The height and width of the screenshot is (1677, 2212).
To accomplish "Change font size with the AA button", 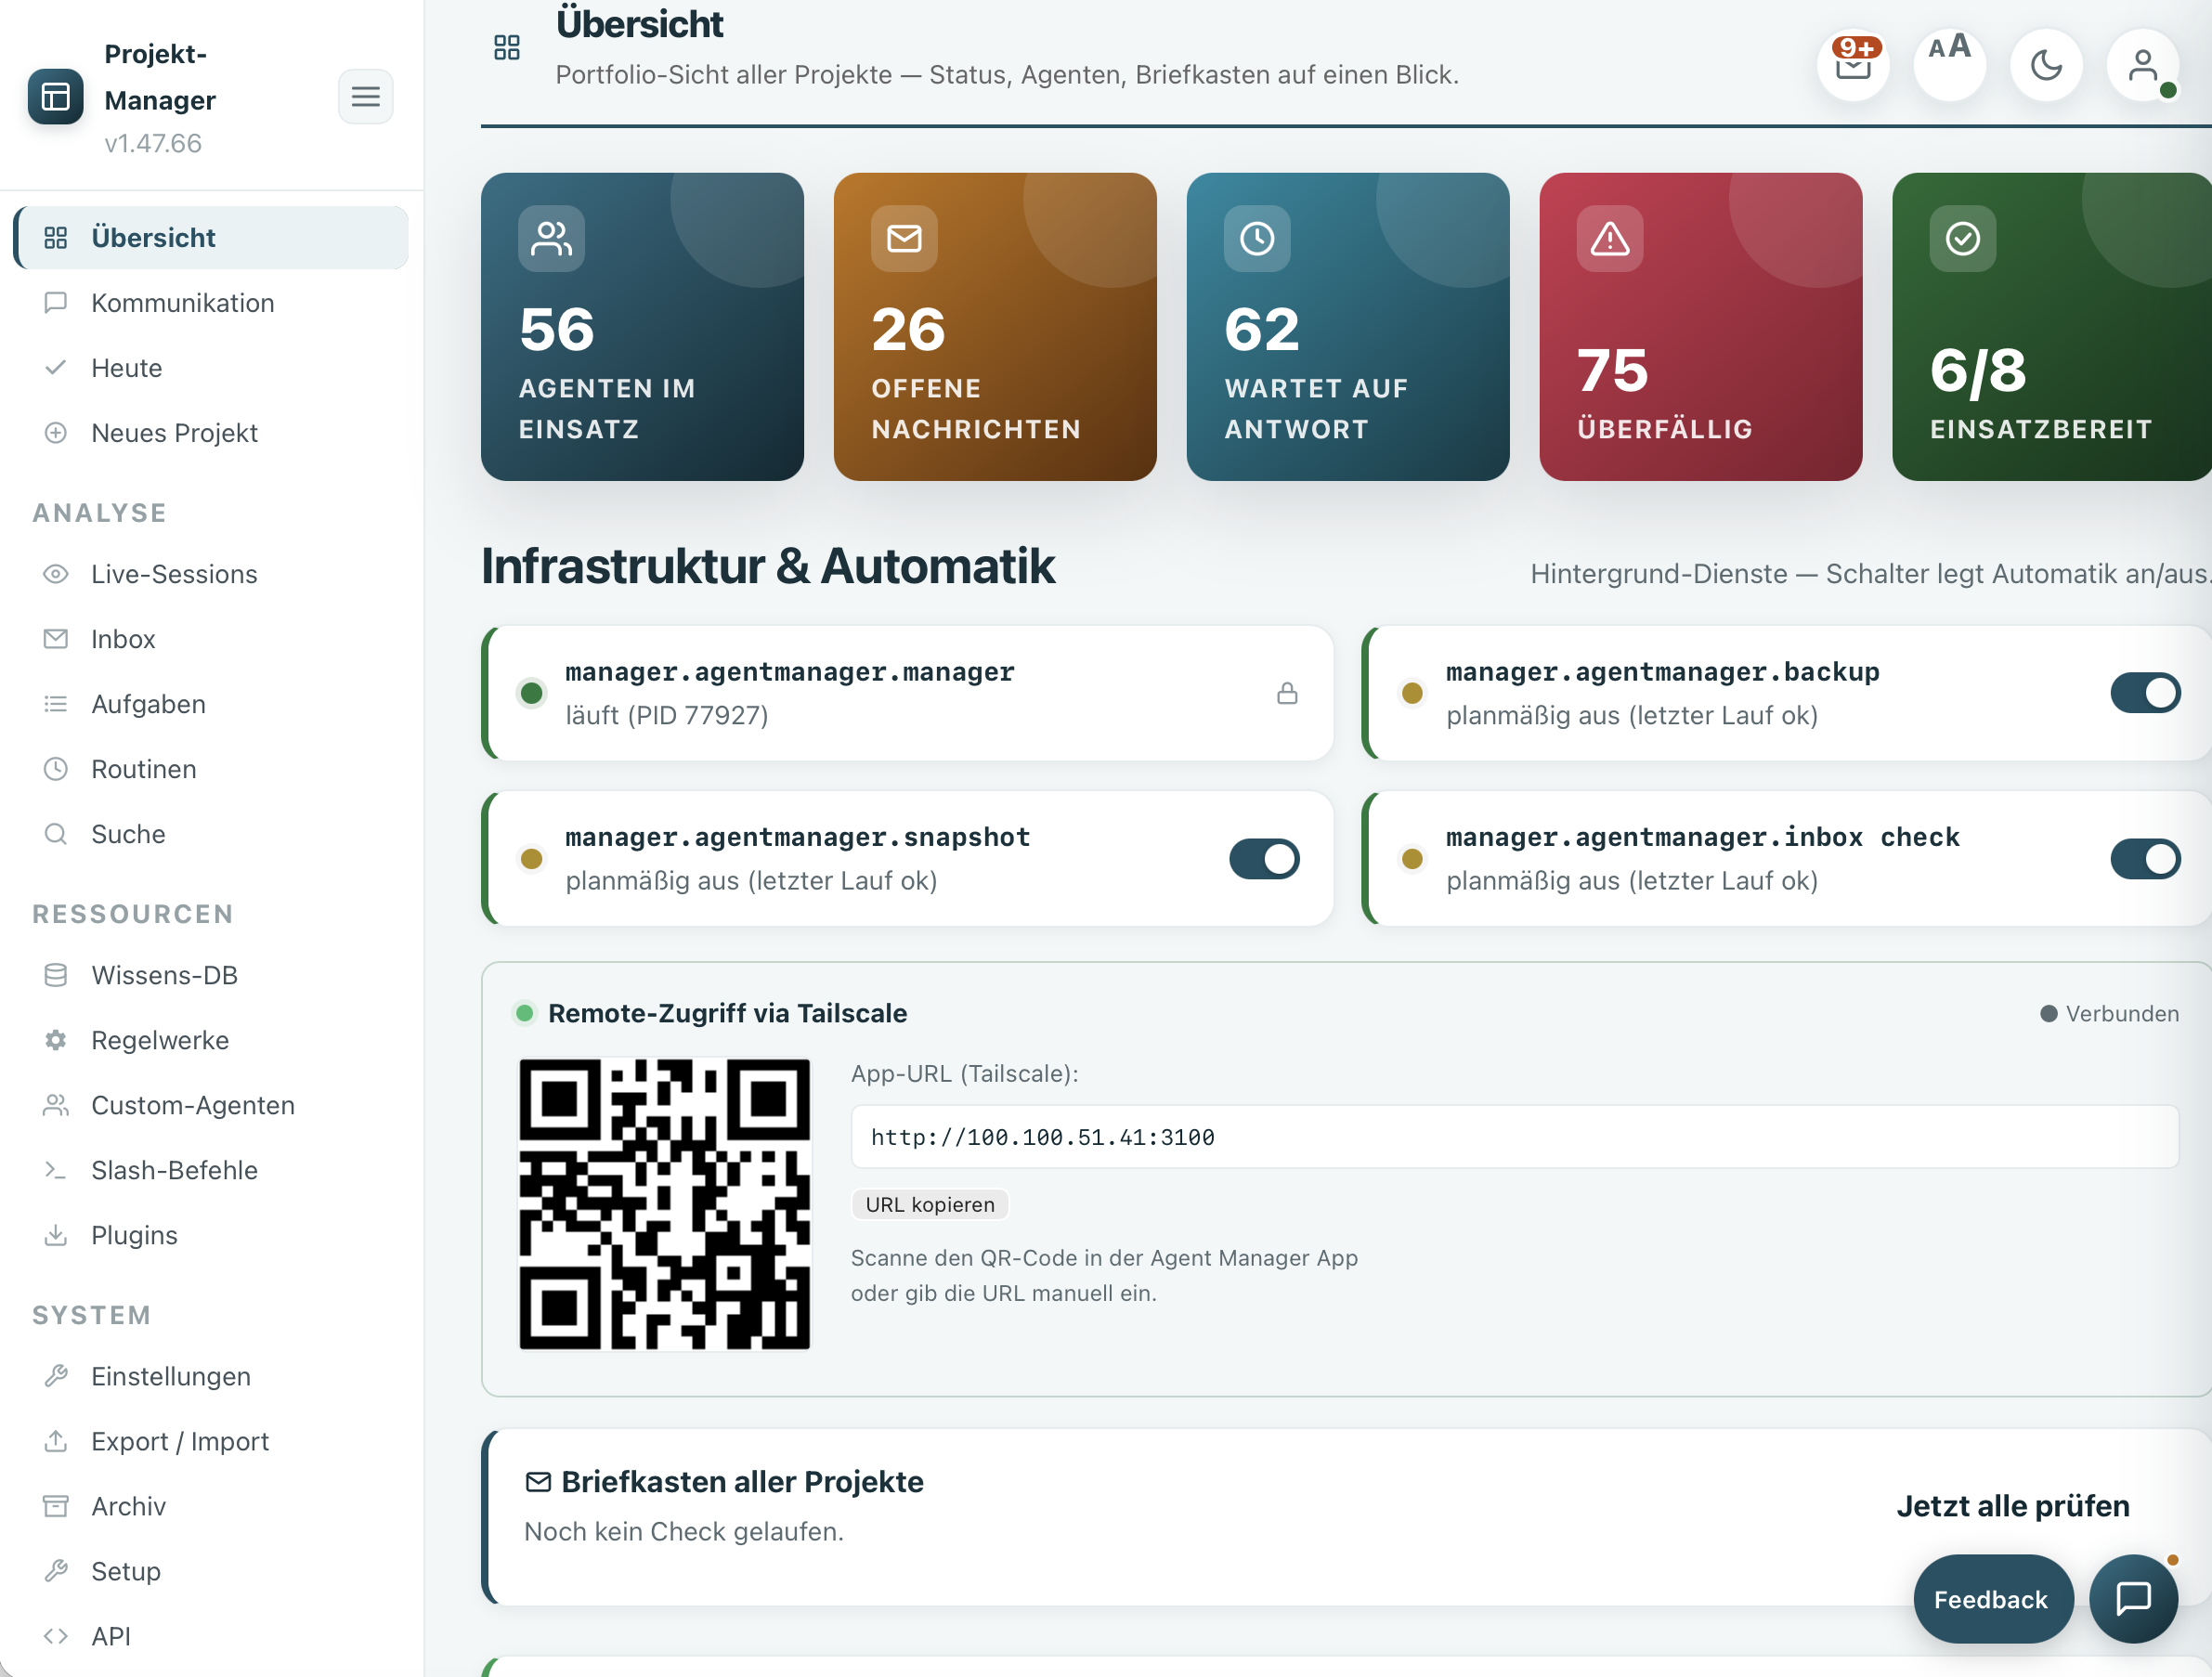I will (x=1949, y=65).
